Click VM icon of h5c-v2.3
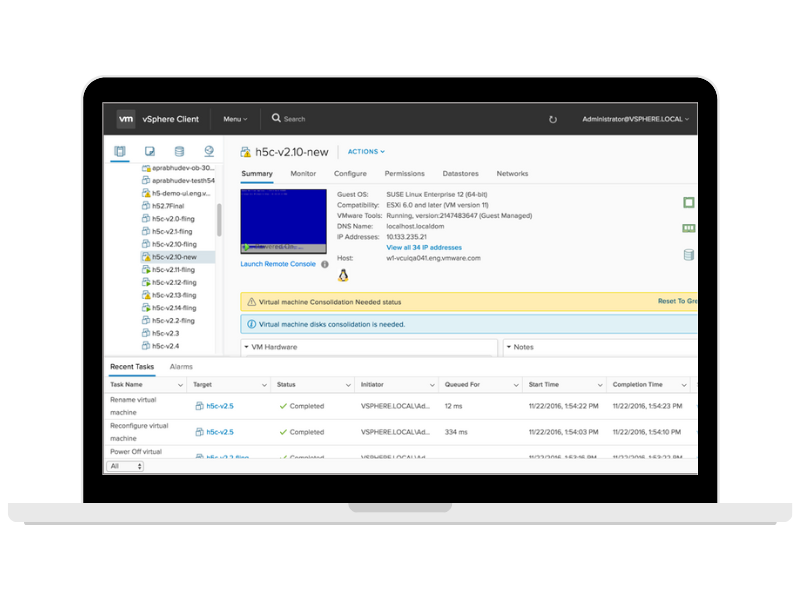800x600 pixels. click(146, 333)
